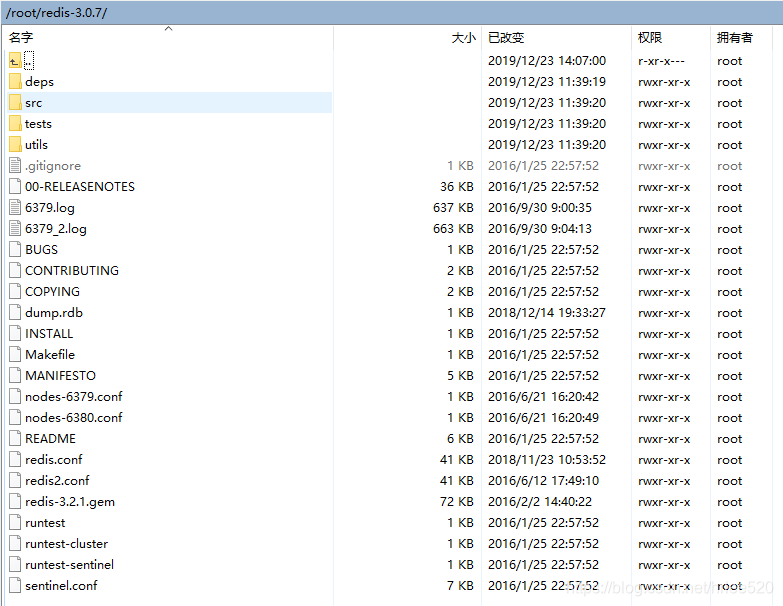
Task: Click the nodes-6379.conf file icon
Action: point(15,396)
